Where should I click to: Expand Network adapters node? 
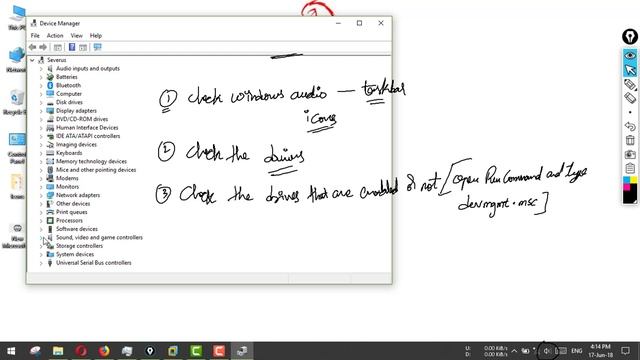pos(41,195)
